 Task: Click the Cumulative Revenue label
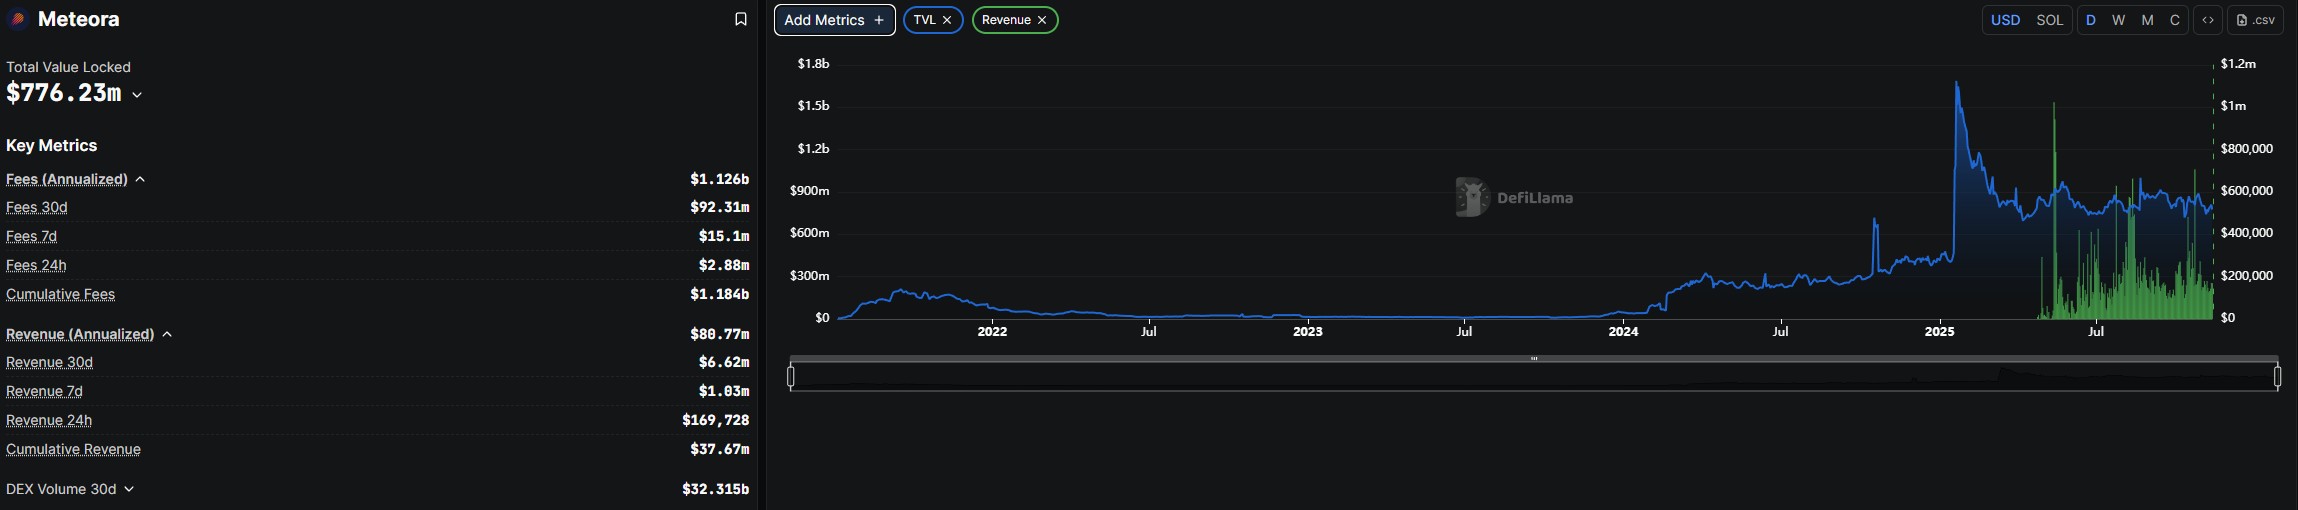coord(73,449)
